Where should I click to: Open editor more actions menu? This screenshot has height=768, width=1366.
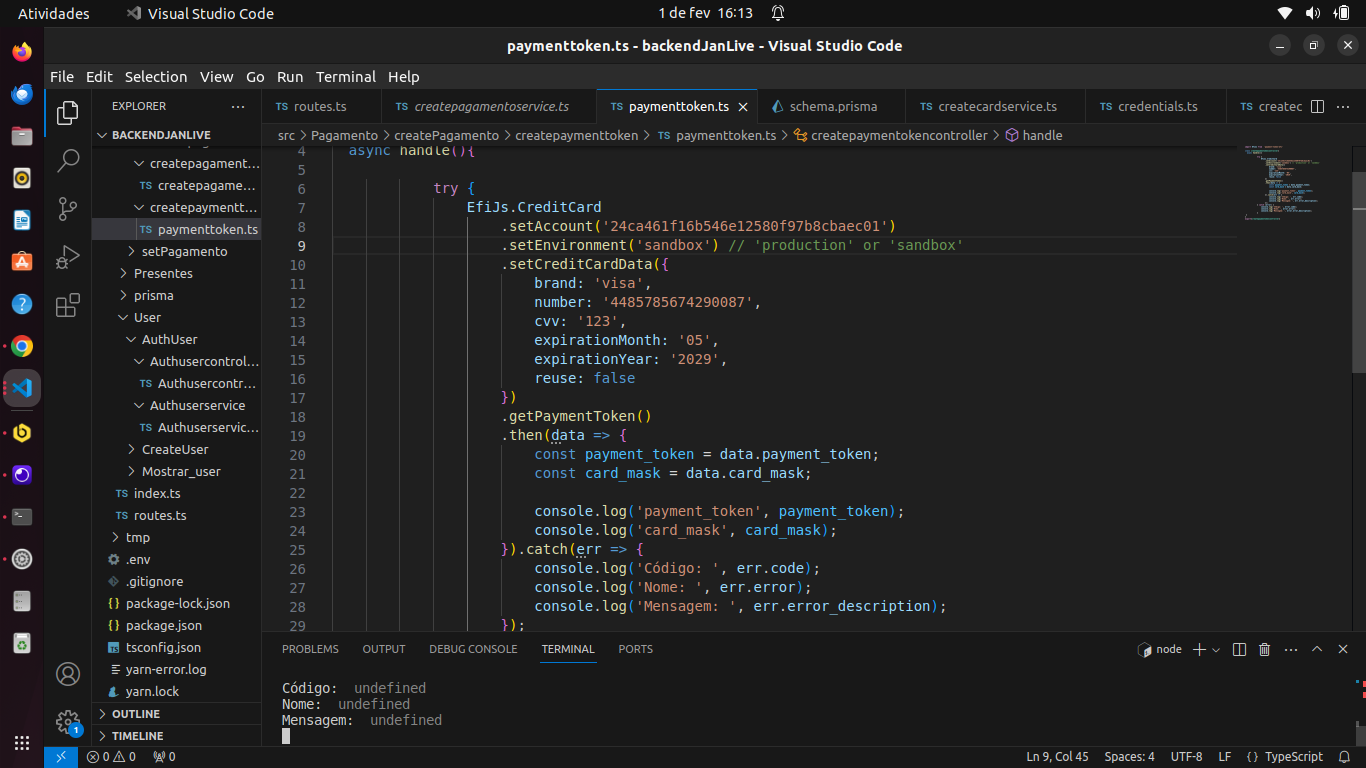[x=1343, y=106]
